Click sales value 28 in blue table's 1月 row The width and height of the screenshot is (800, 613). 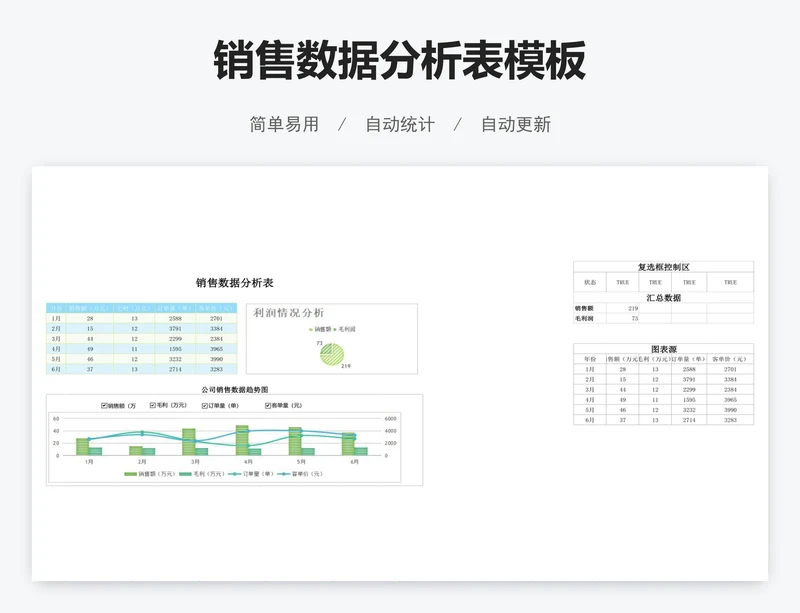90,318
